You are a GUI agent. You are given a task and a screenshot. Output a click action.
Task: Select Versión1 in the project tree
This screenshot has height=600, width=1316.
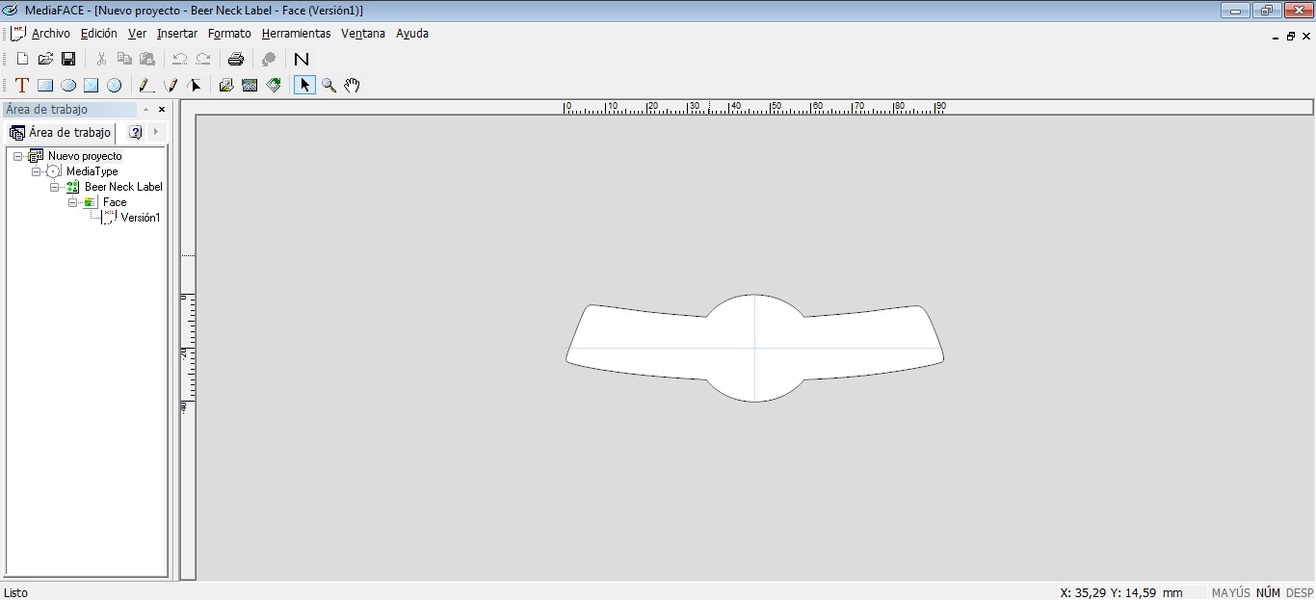[140, 217]
